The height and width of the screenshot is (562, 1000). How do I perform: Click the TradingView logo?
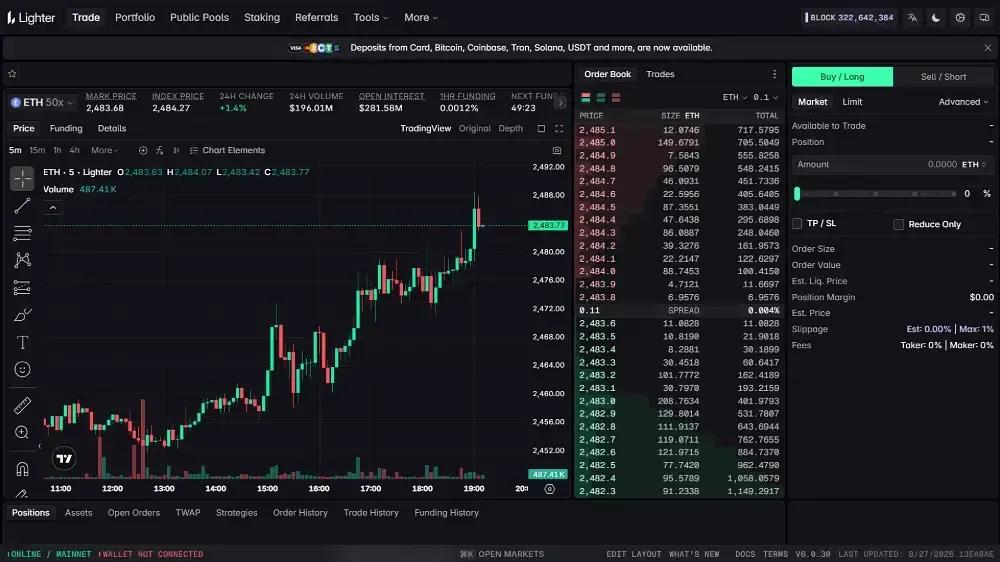click(x=64, y=458)
